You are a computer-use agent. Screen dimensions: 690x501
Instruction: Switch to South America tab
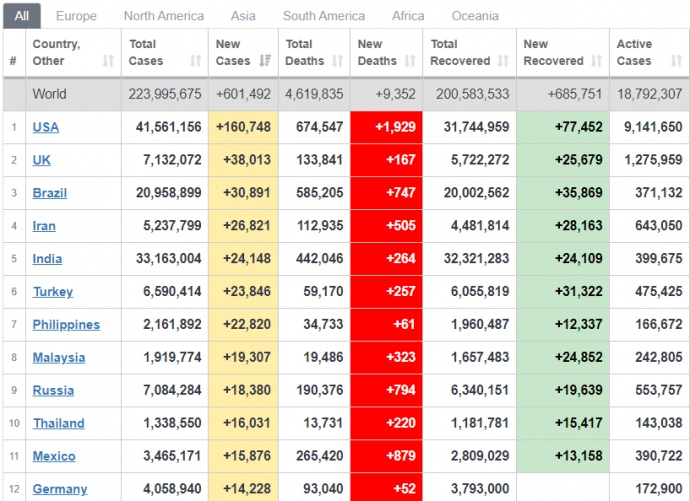pyautogui.click(x=324, y=16)
